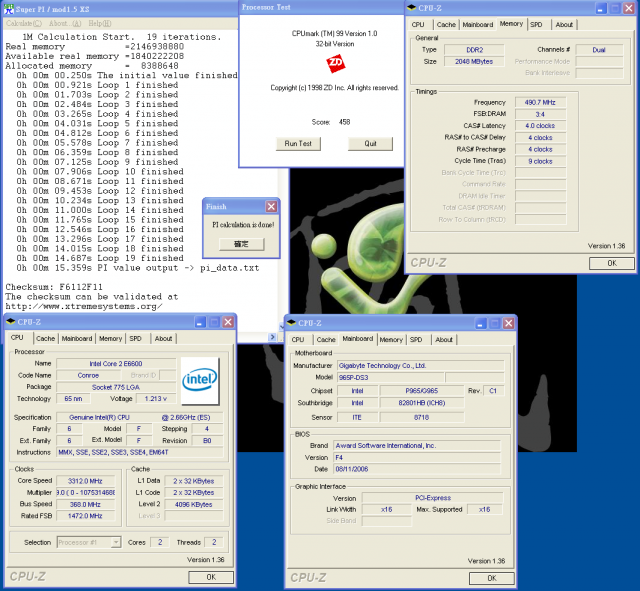
Task: Run Test in Processor Test window
Action: tap(298, 144)
